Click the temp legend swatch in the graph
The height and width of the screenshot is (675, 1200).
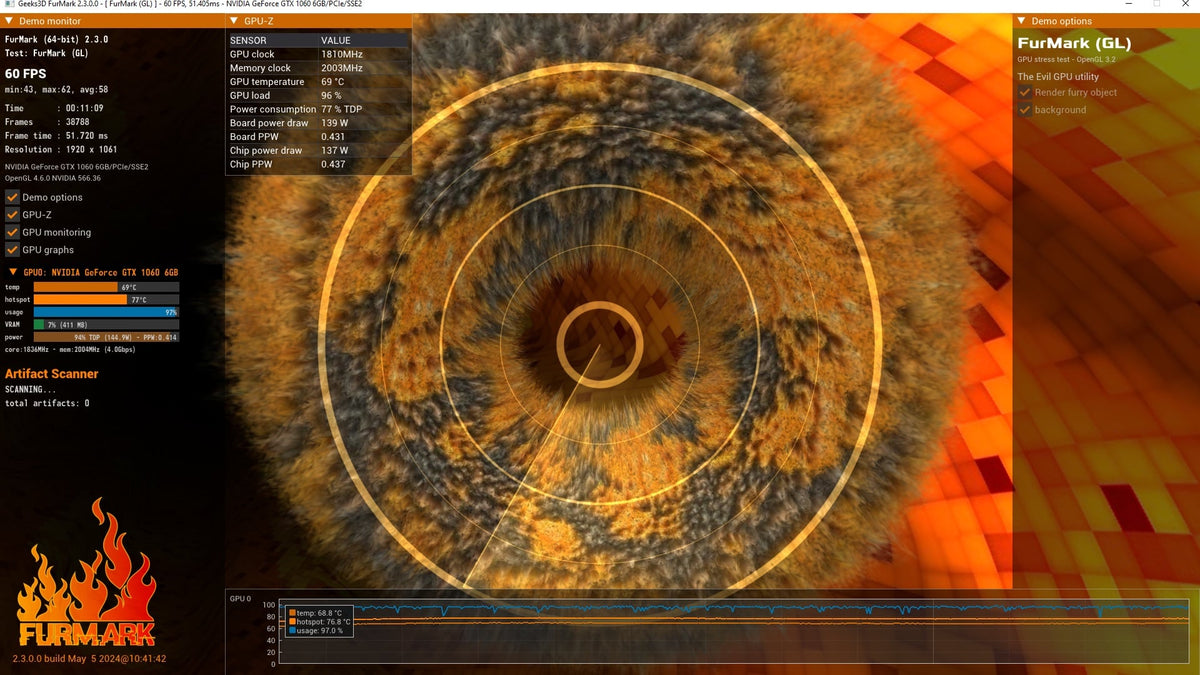[292, 613]
